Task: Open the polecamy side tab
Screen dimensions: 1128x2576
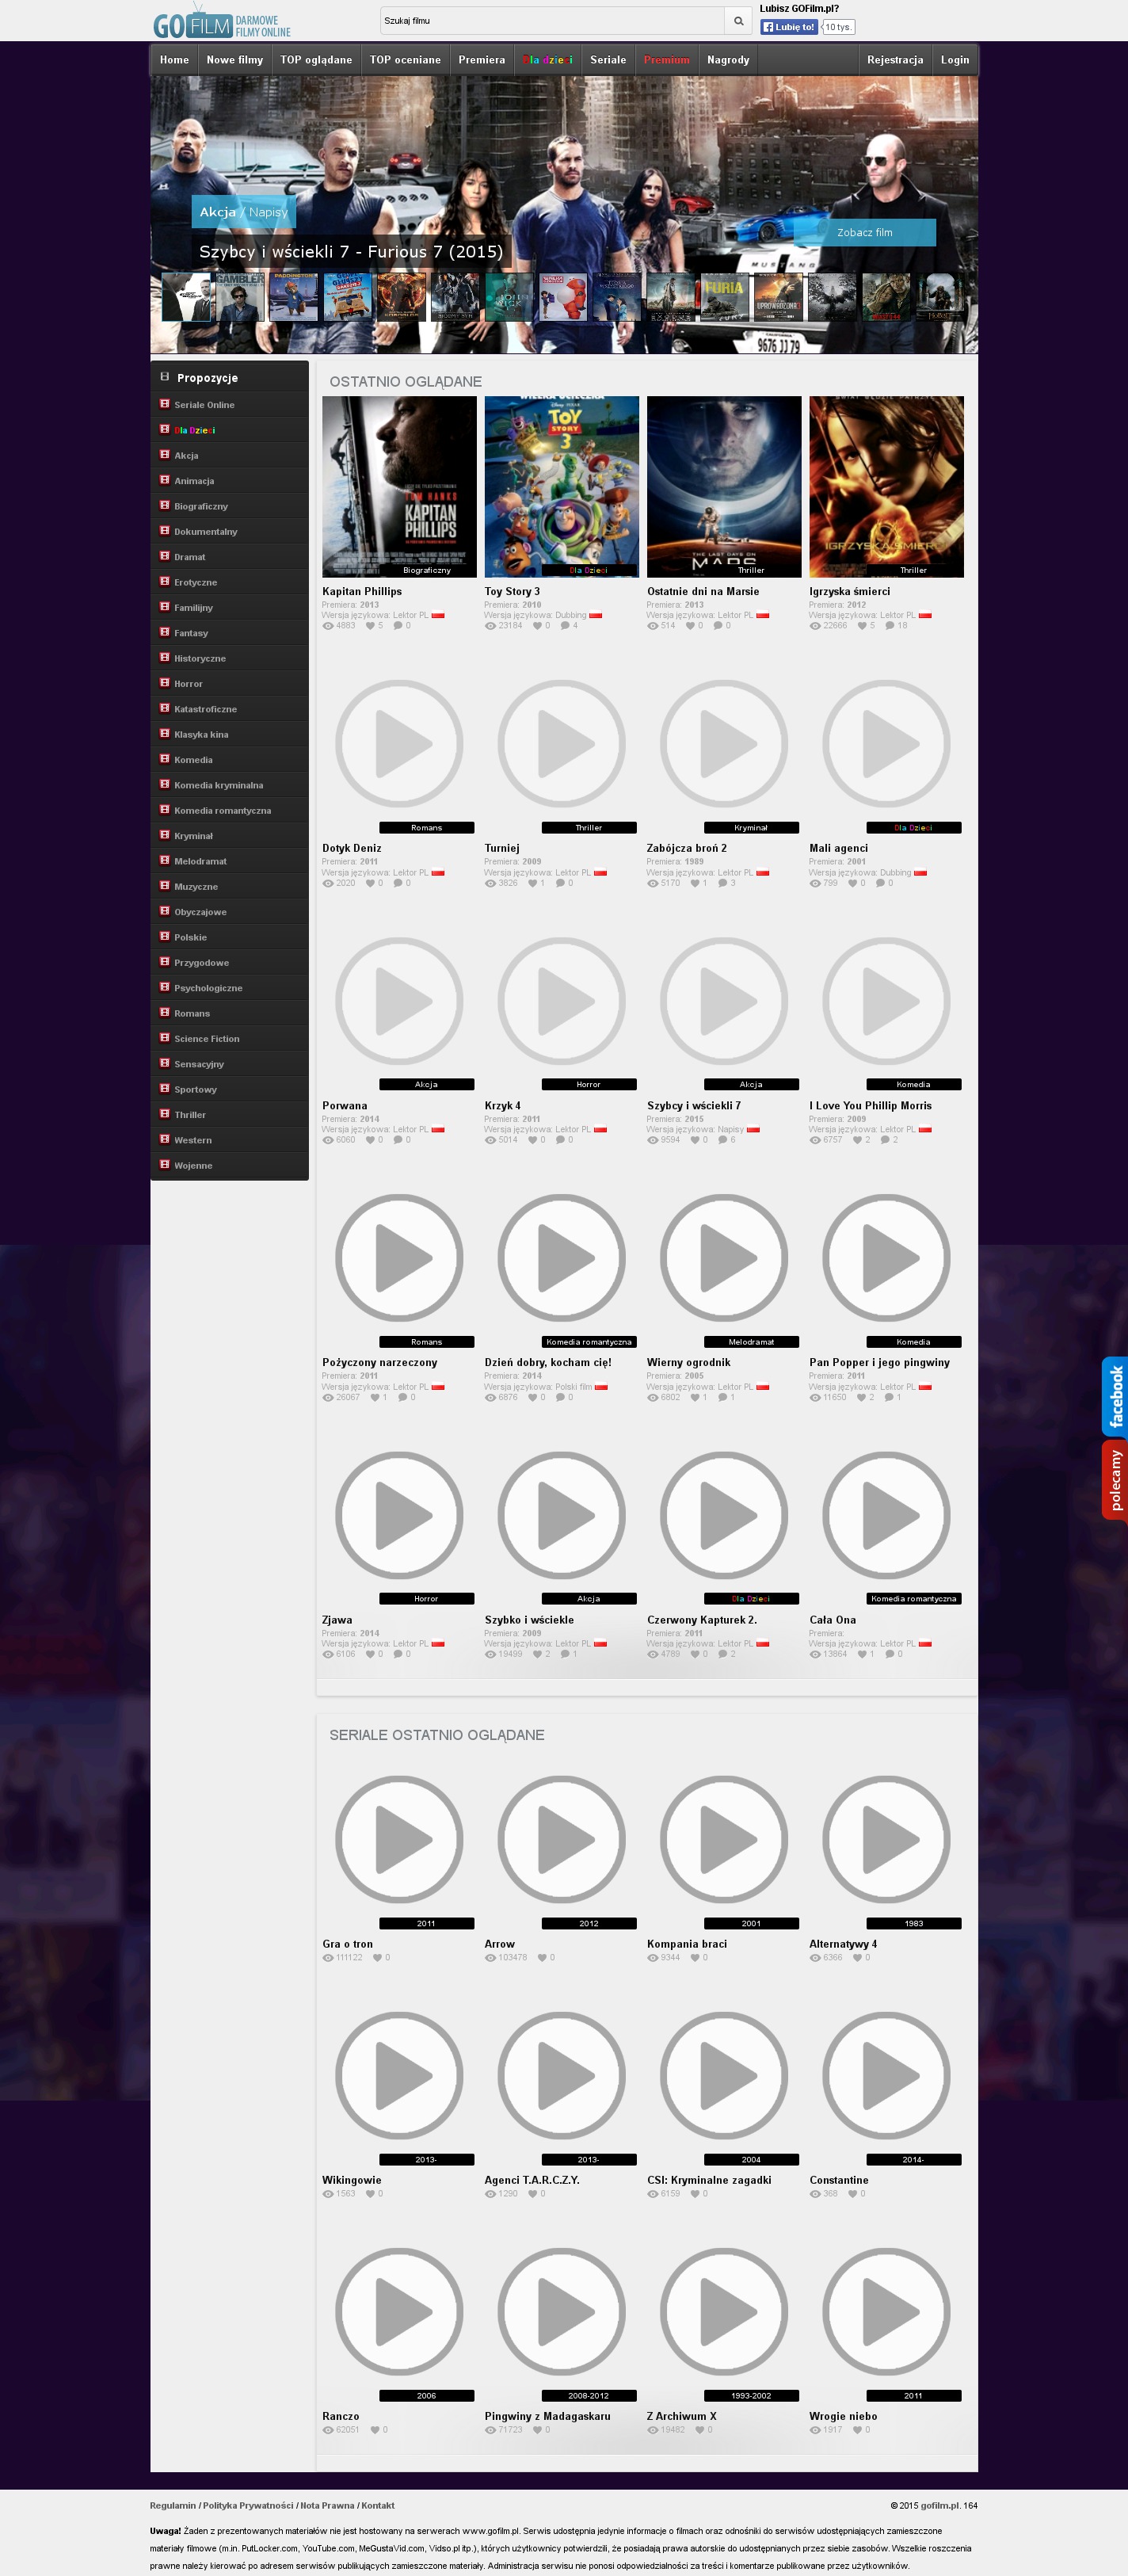Action: coord(1115,1480)
